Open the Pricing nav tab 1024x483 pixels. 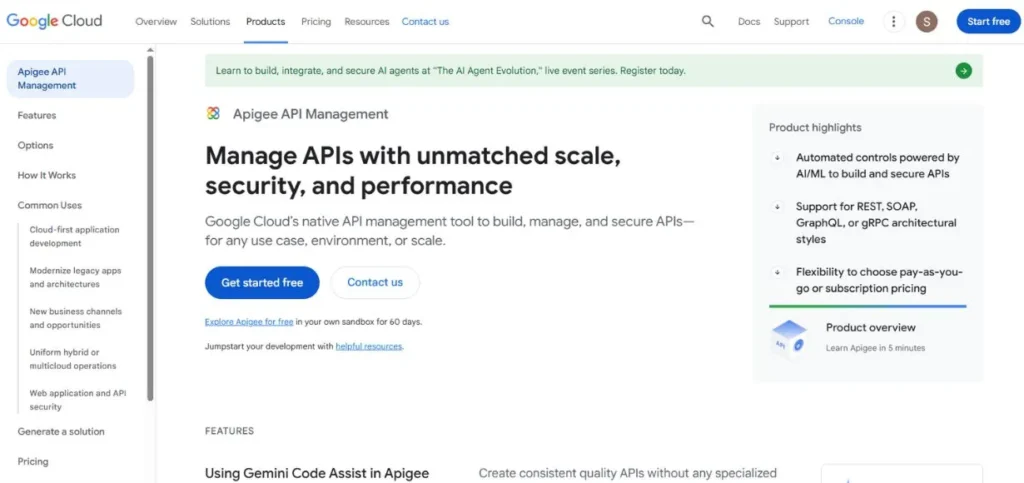(316, 22)
